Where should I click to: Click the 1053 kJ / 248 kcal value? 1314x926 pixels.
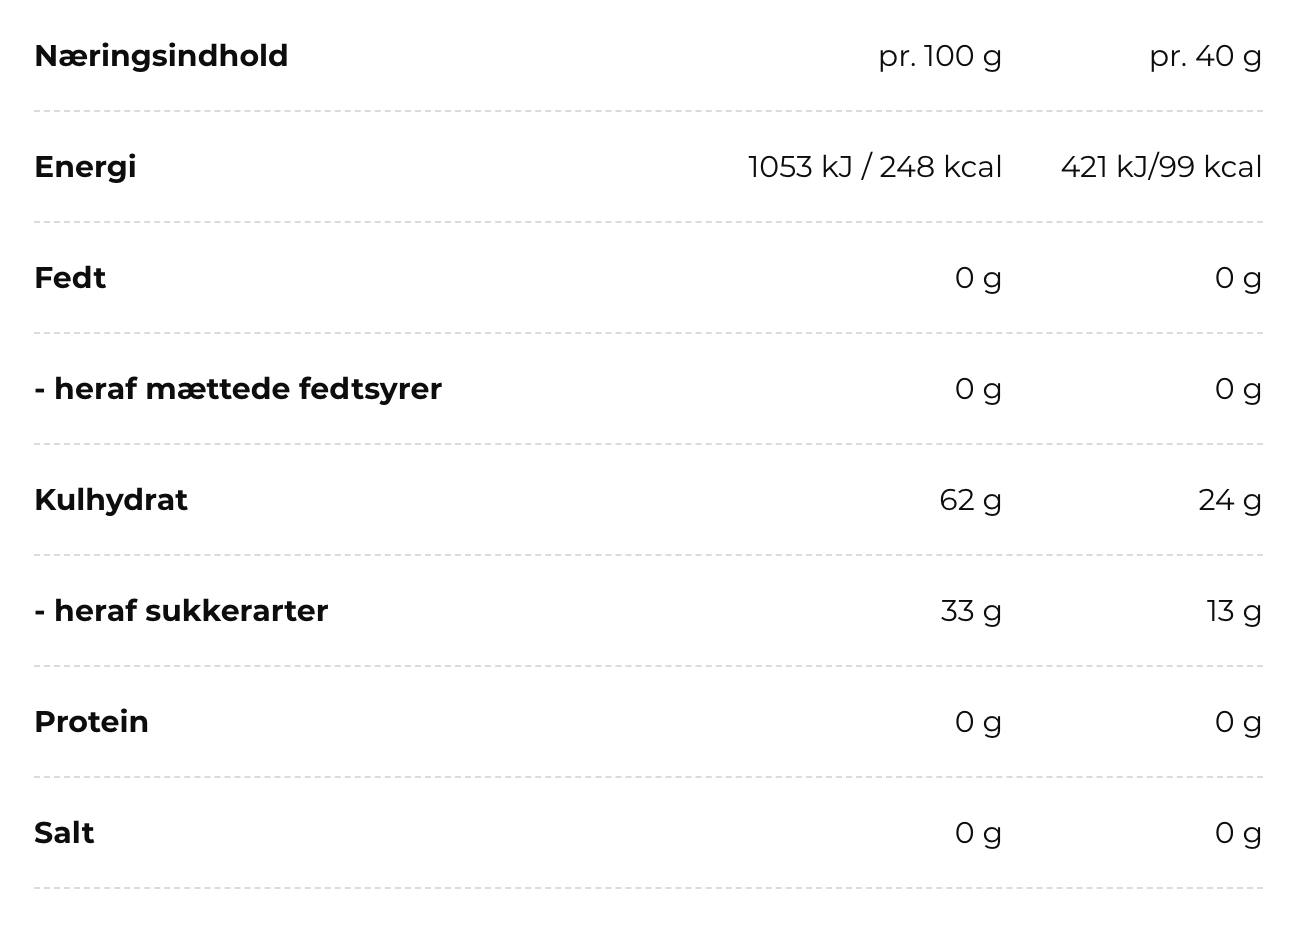point(875,167)
